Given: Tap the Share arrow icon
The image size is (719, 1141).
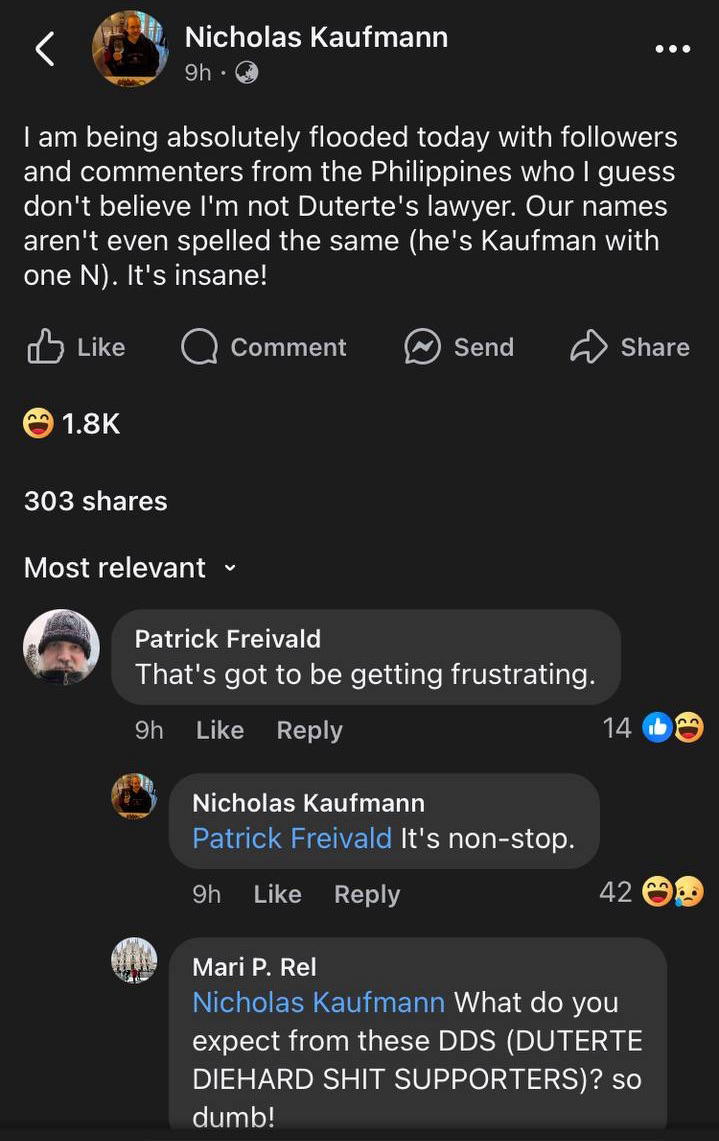Looking at the screenshot, I should click(x=589, y=347).
